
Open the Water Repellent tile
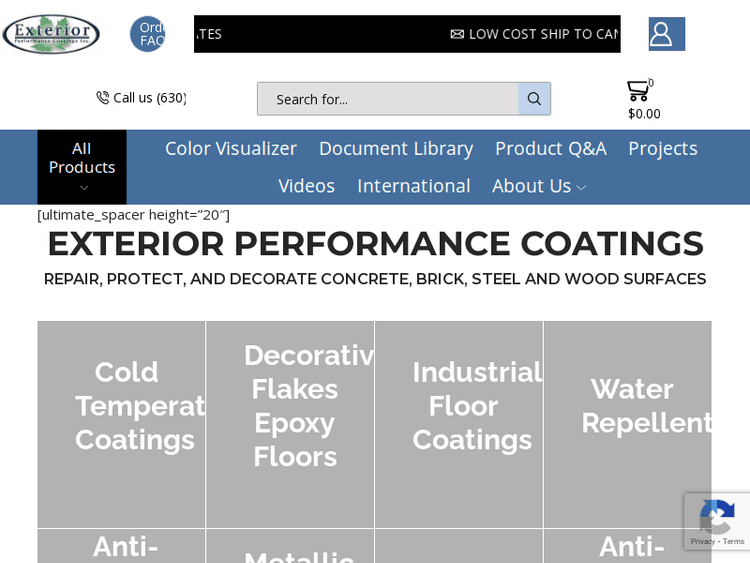[628, 424]
